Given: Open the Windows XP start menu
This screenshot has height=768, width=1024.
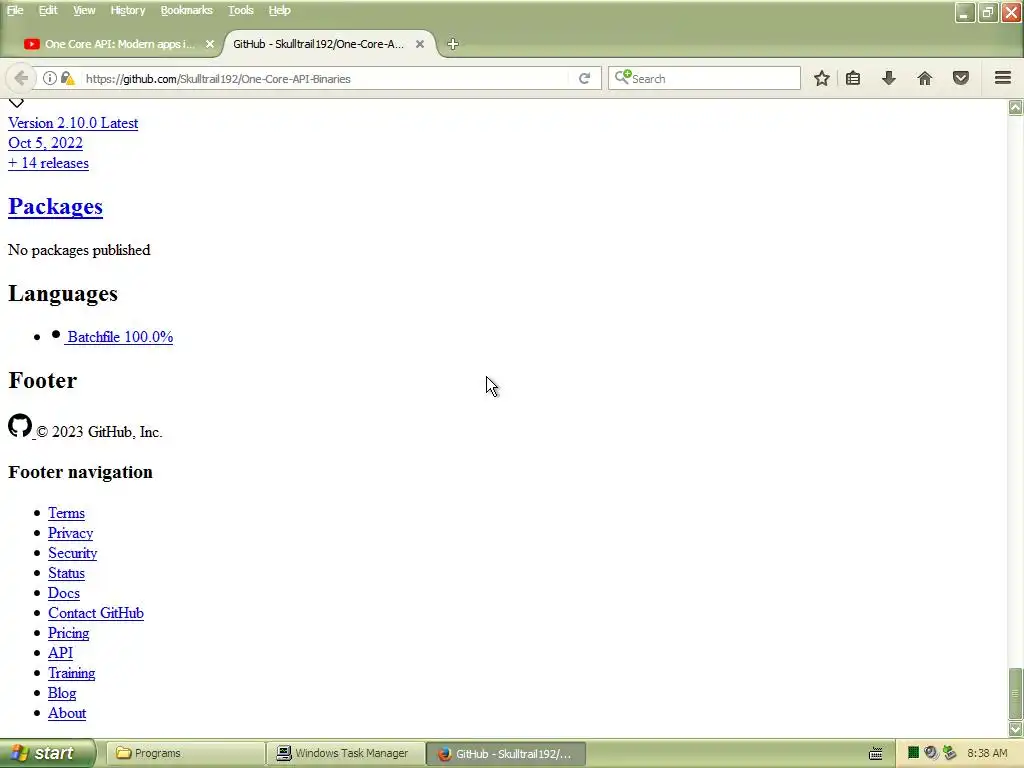Looking at the screenshot, I should 47,754.
